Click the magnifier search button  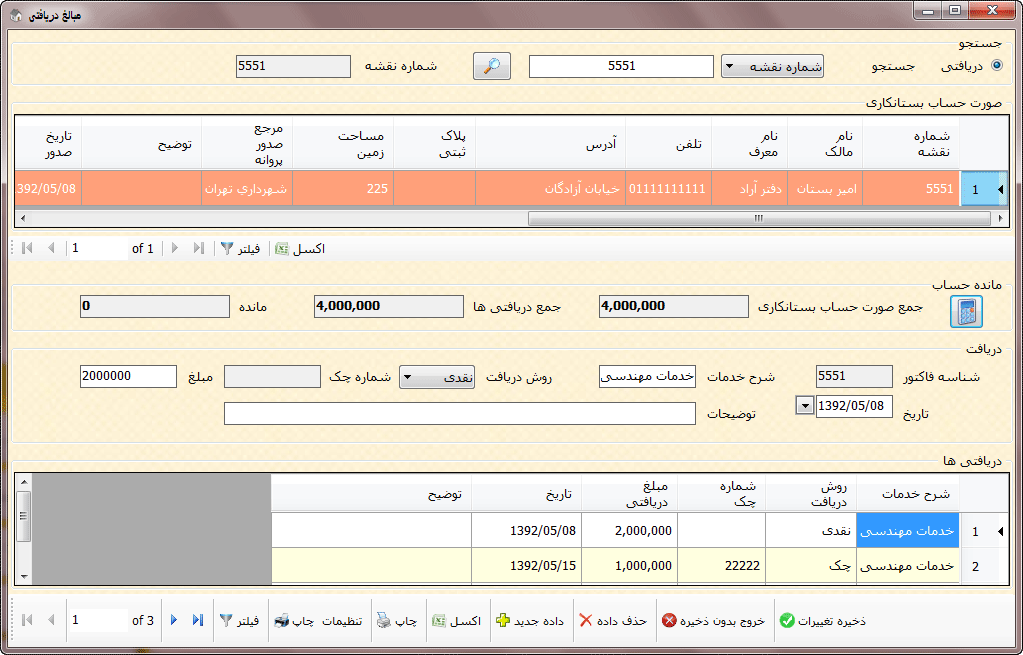tap(492, 66)
